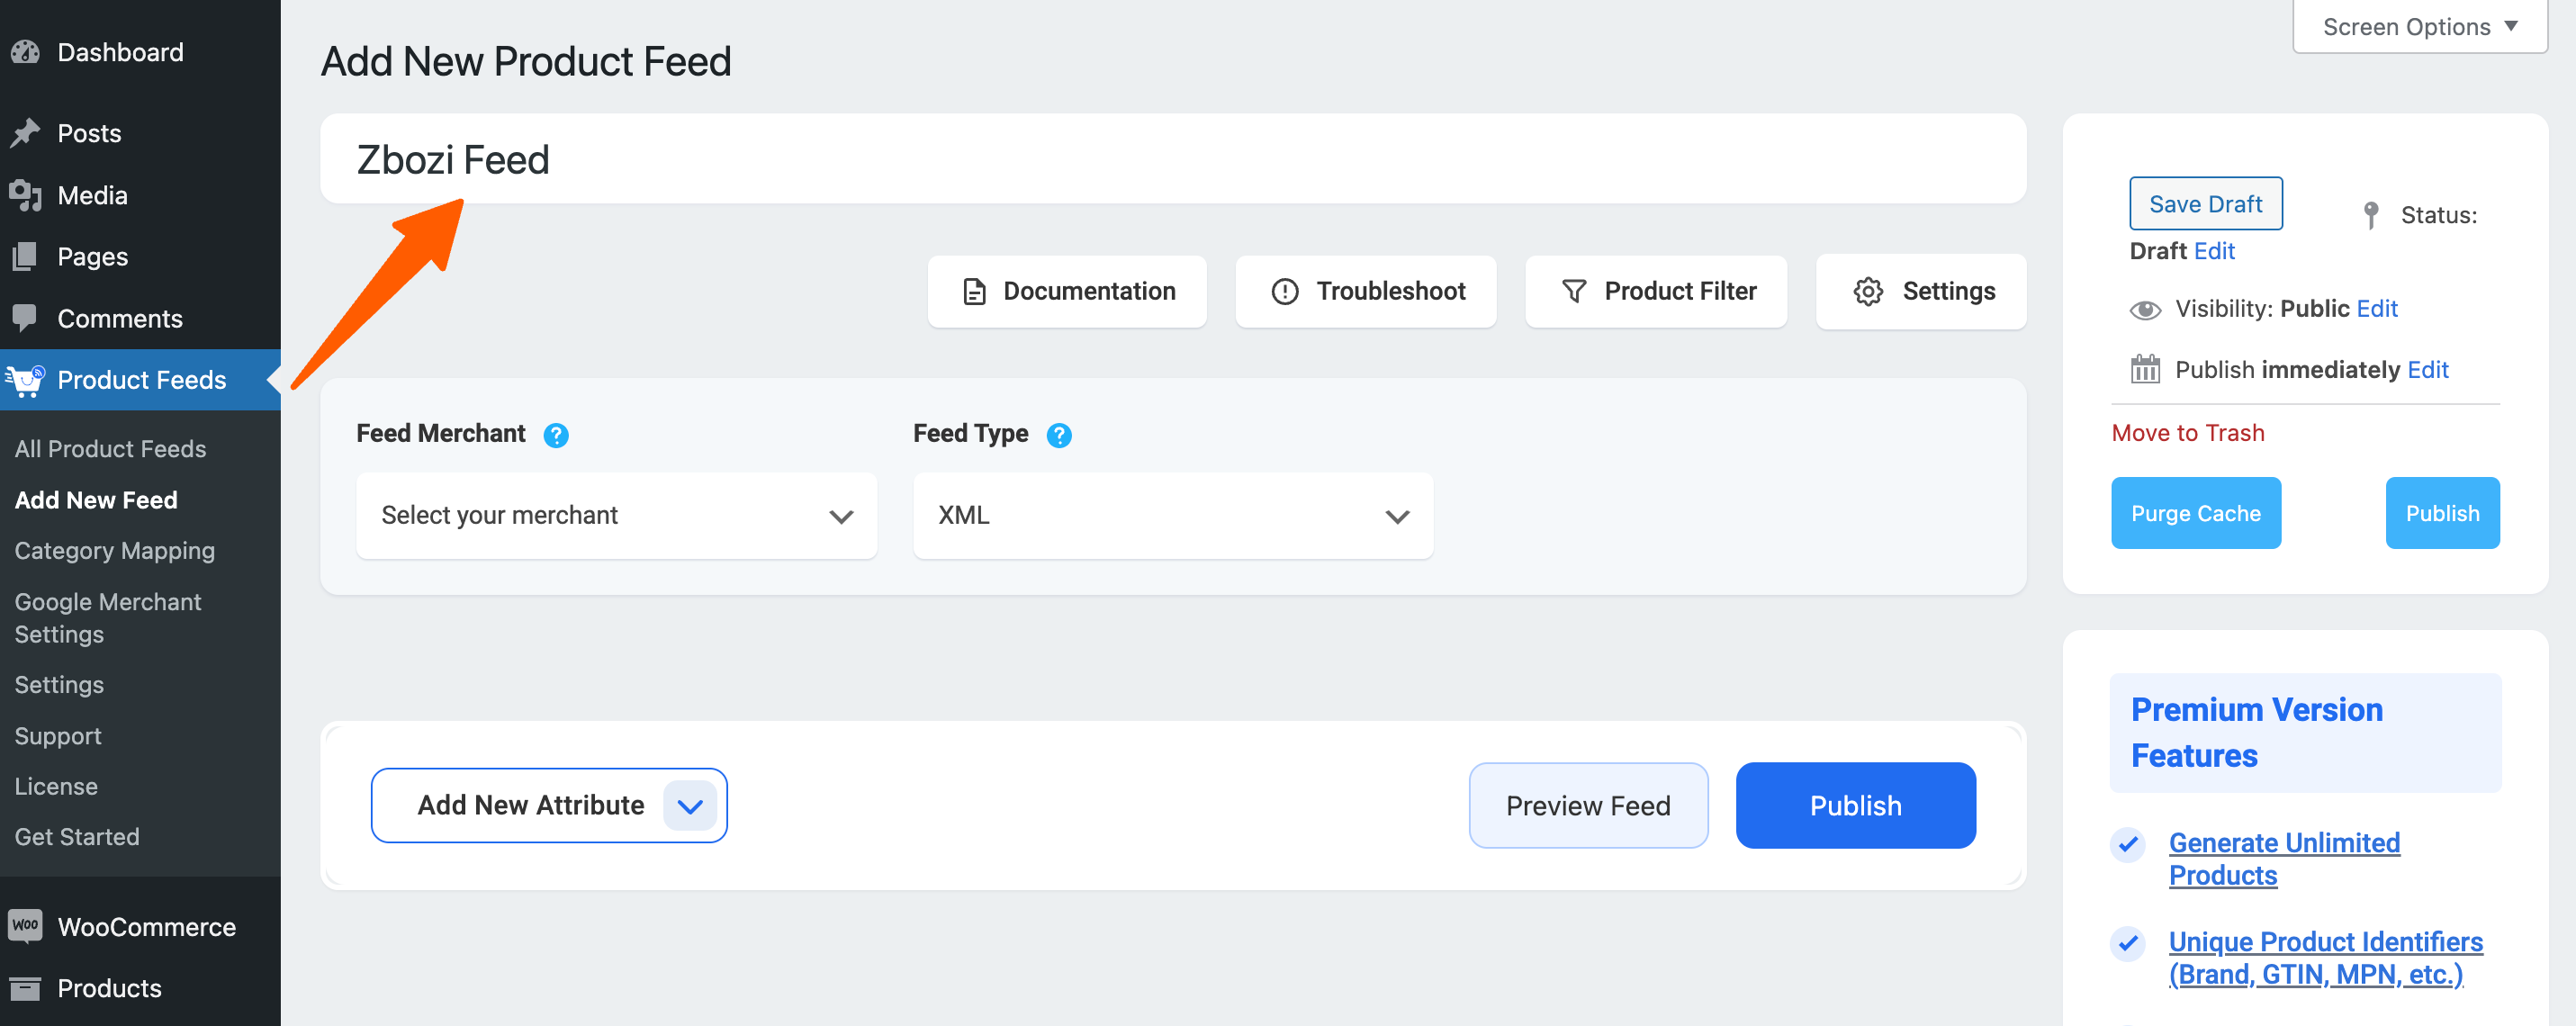Open the Support submenu
Viewport: 2576px width, 1026px height.
pos(58,736)
